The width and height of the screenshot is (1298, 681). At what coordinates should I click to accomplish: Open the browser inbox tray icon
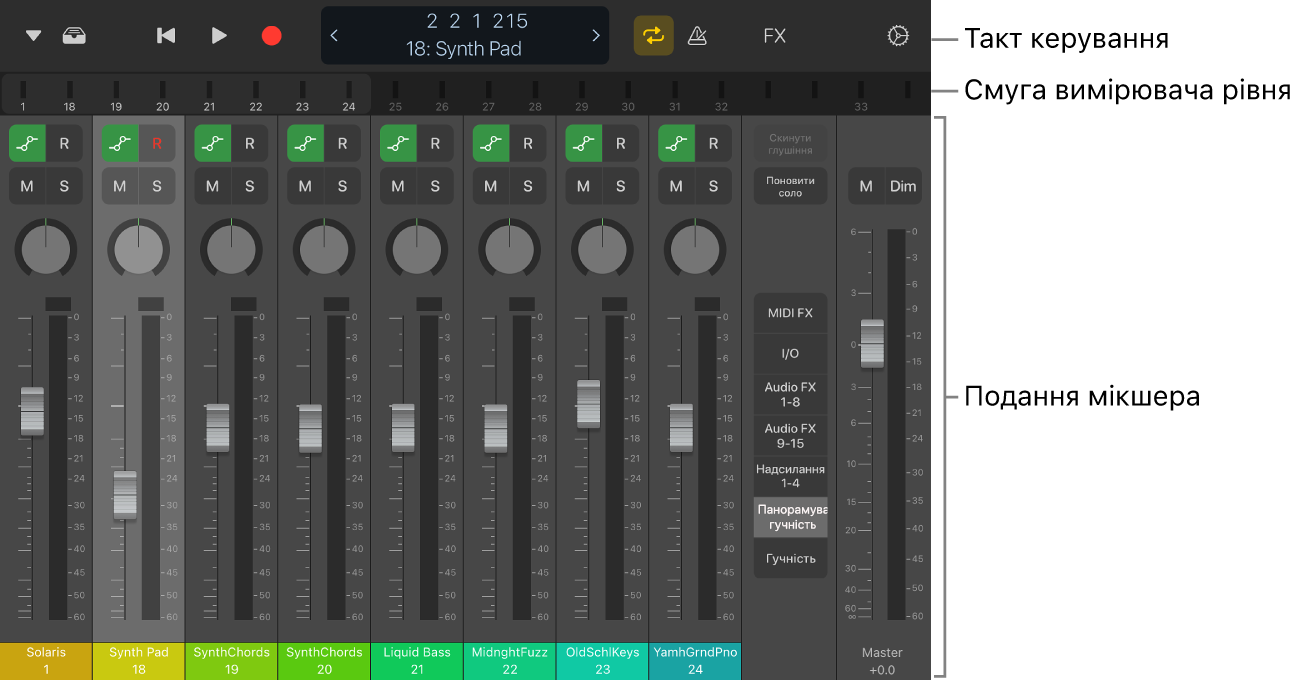74,36
